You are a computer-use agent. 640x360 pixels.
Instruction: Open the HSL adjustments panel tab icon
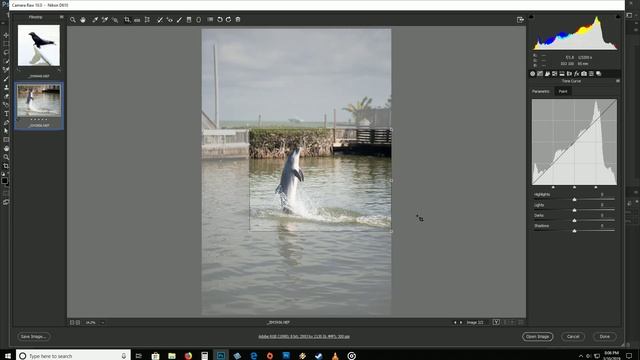(x=555, y=74)
